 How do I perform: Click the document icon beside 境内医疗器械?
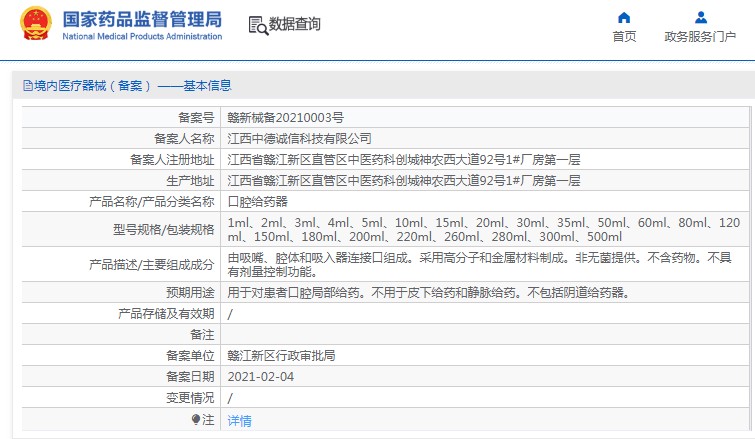click(x=28, y=86)
